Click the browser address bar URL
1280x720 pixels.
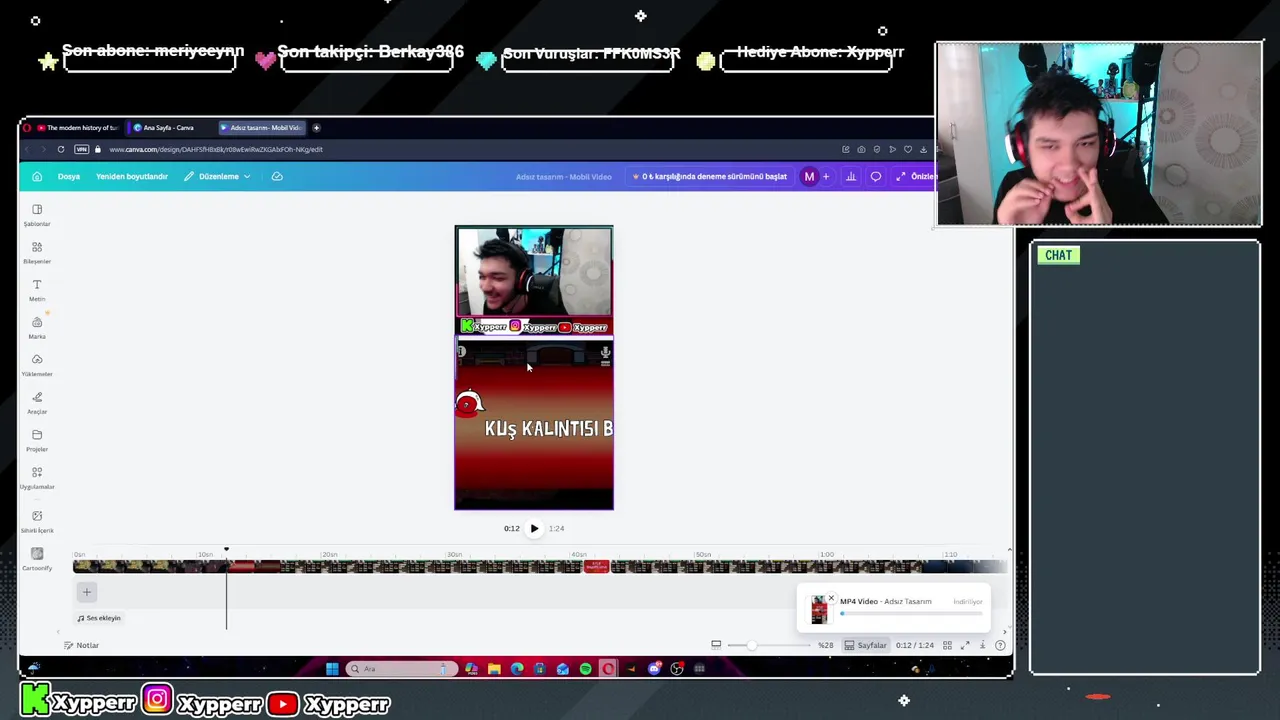point(216,149)
